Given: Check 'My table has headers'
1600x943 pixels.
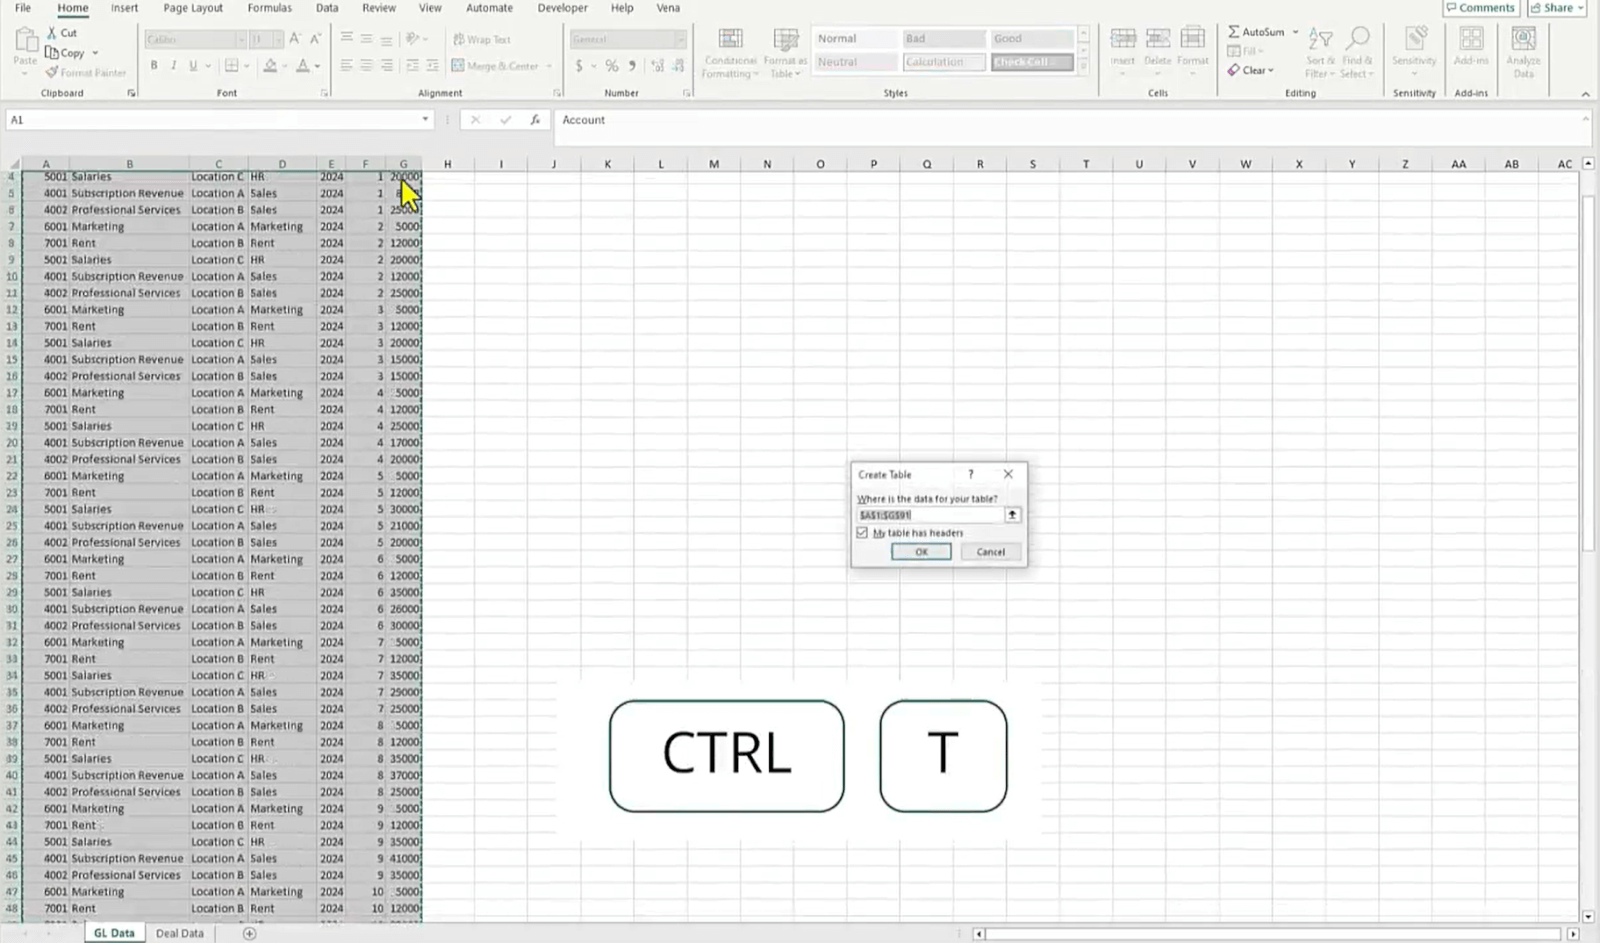Looking at the screenshot, I should click(x=863, y=533).
